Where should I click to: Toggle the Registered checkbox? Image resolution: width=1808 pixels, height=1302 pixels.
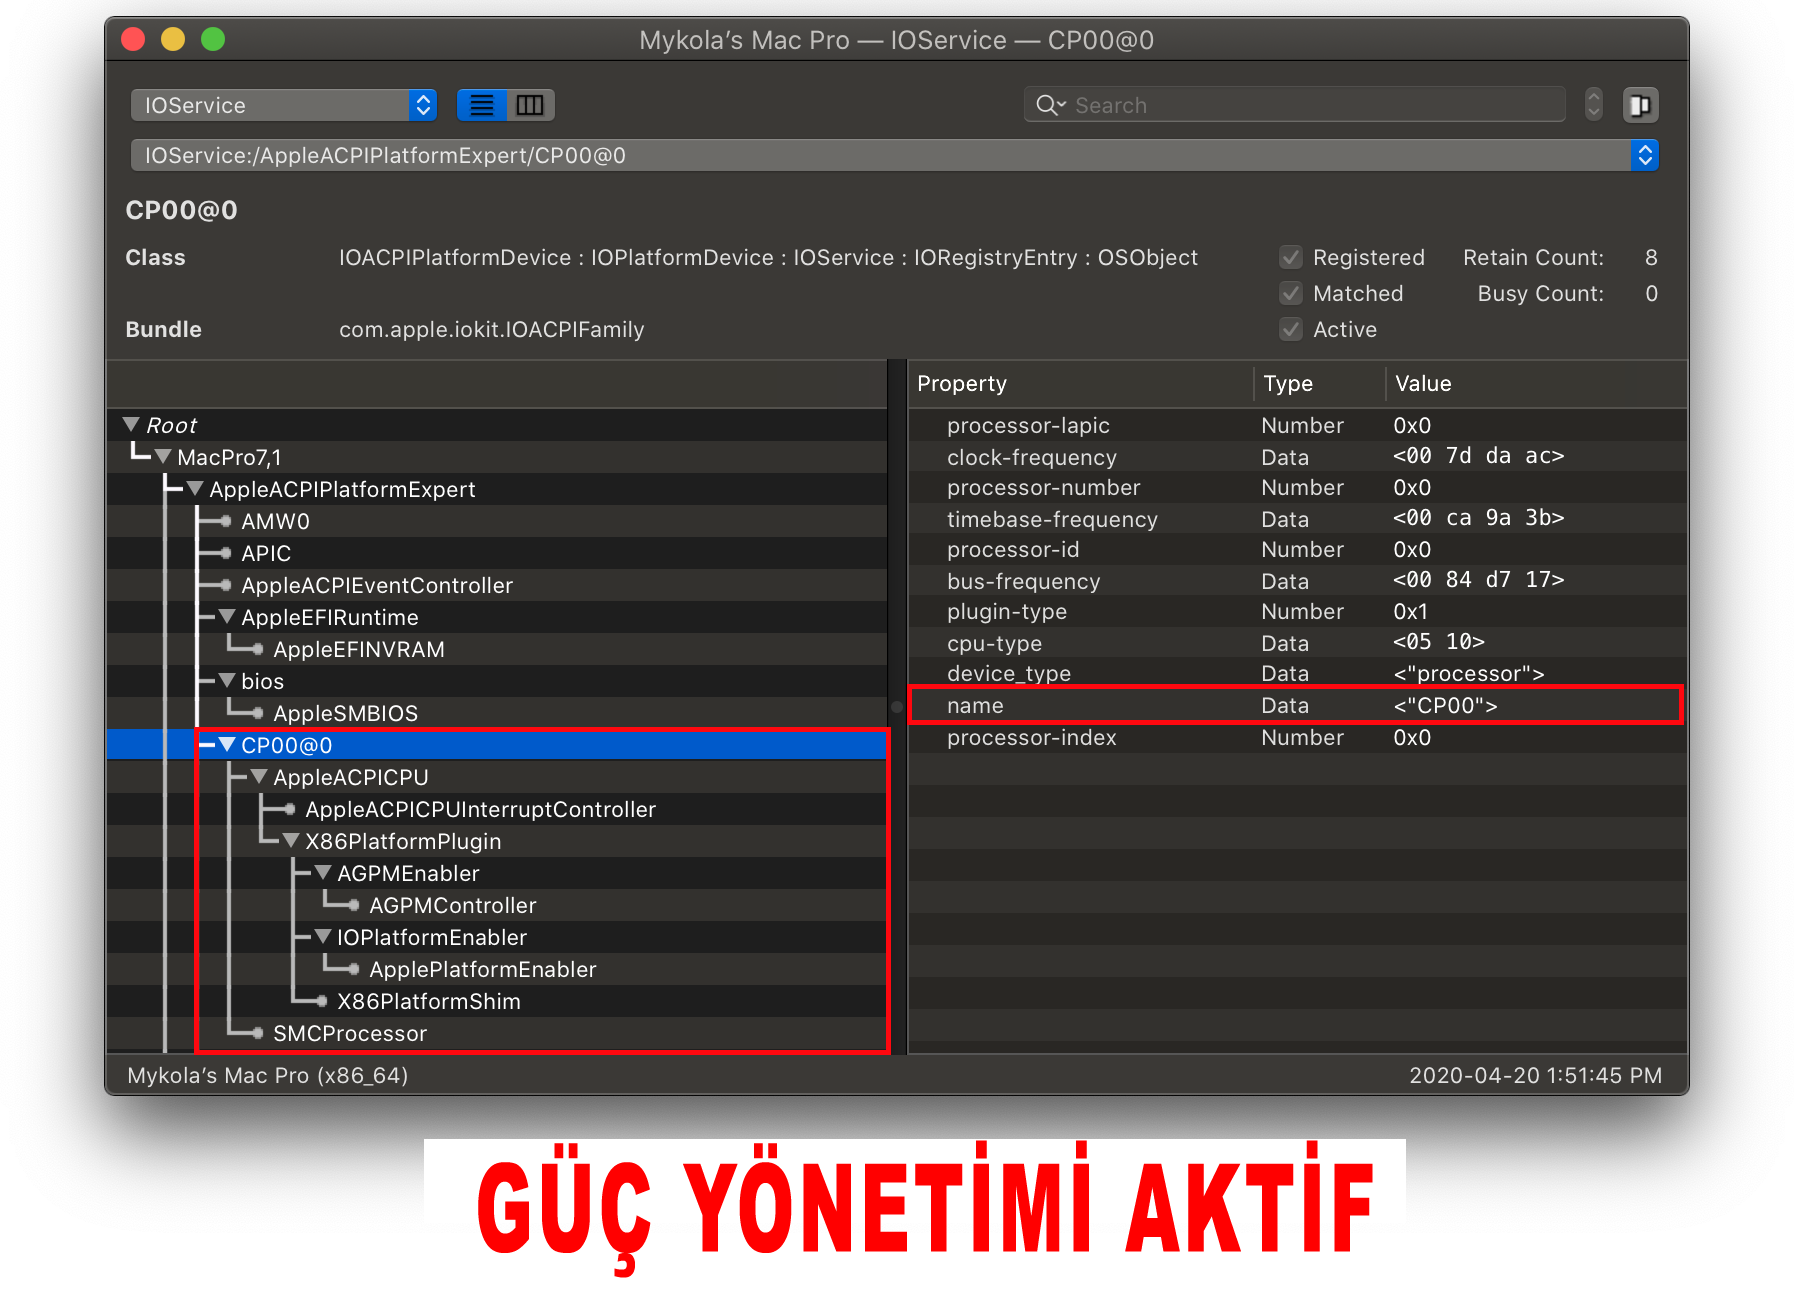[x=1291, y=258]
